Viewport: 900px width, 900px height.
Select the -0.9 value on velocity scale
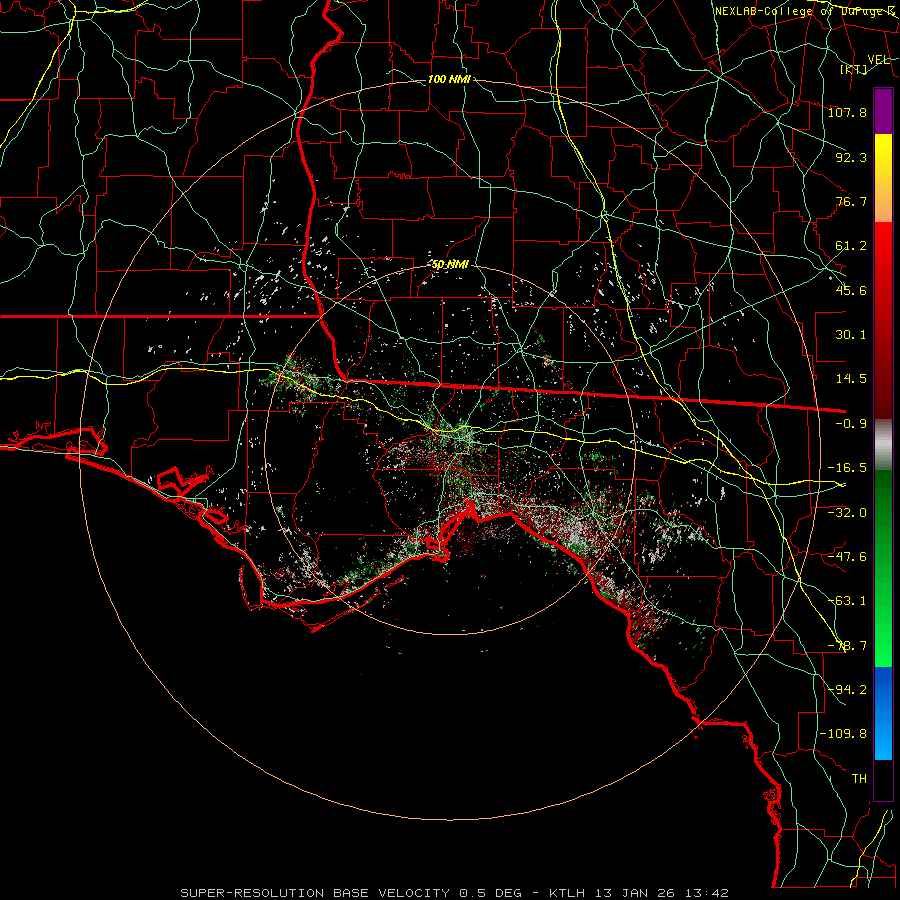pyautogui.click(x=851, y=424)
